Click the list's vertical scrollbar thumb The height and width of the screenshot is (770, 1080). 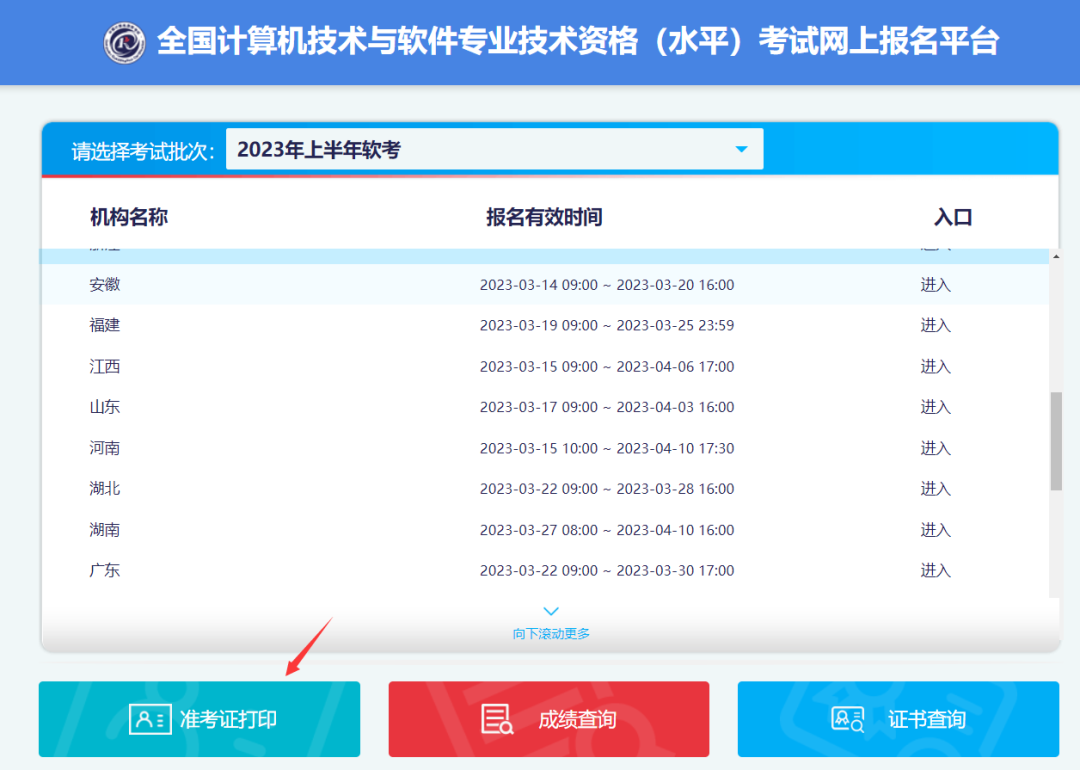pos(1056,441)
